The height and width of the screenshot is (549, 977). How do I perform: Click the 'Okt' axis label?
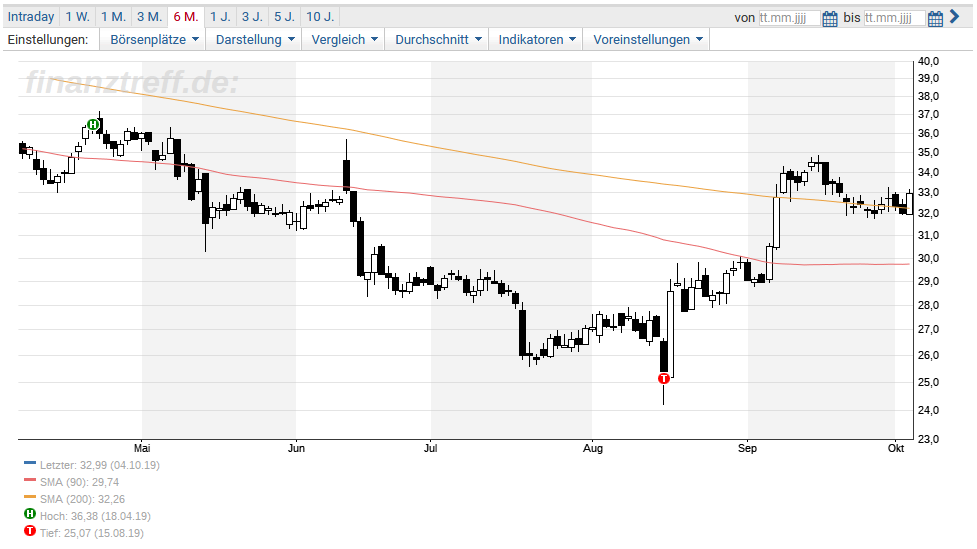tap(896, 448)
